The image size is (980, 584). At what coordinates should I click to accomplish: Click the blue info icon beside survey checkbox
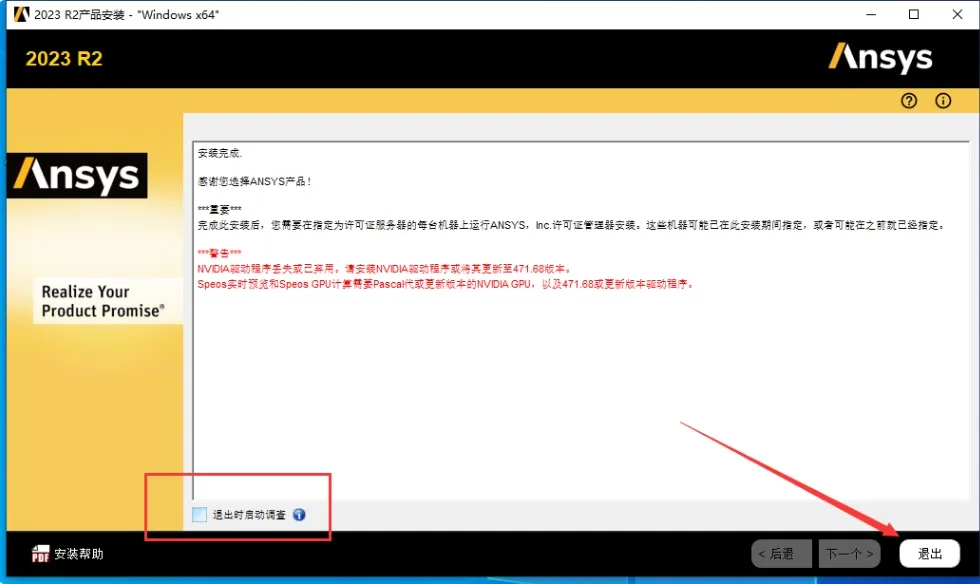pyautogui.click(x=299, y=515)
